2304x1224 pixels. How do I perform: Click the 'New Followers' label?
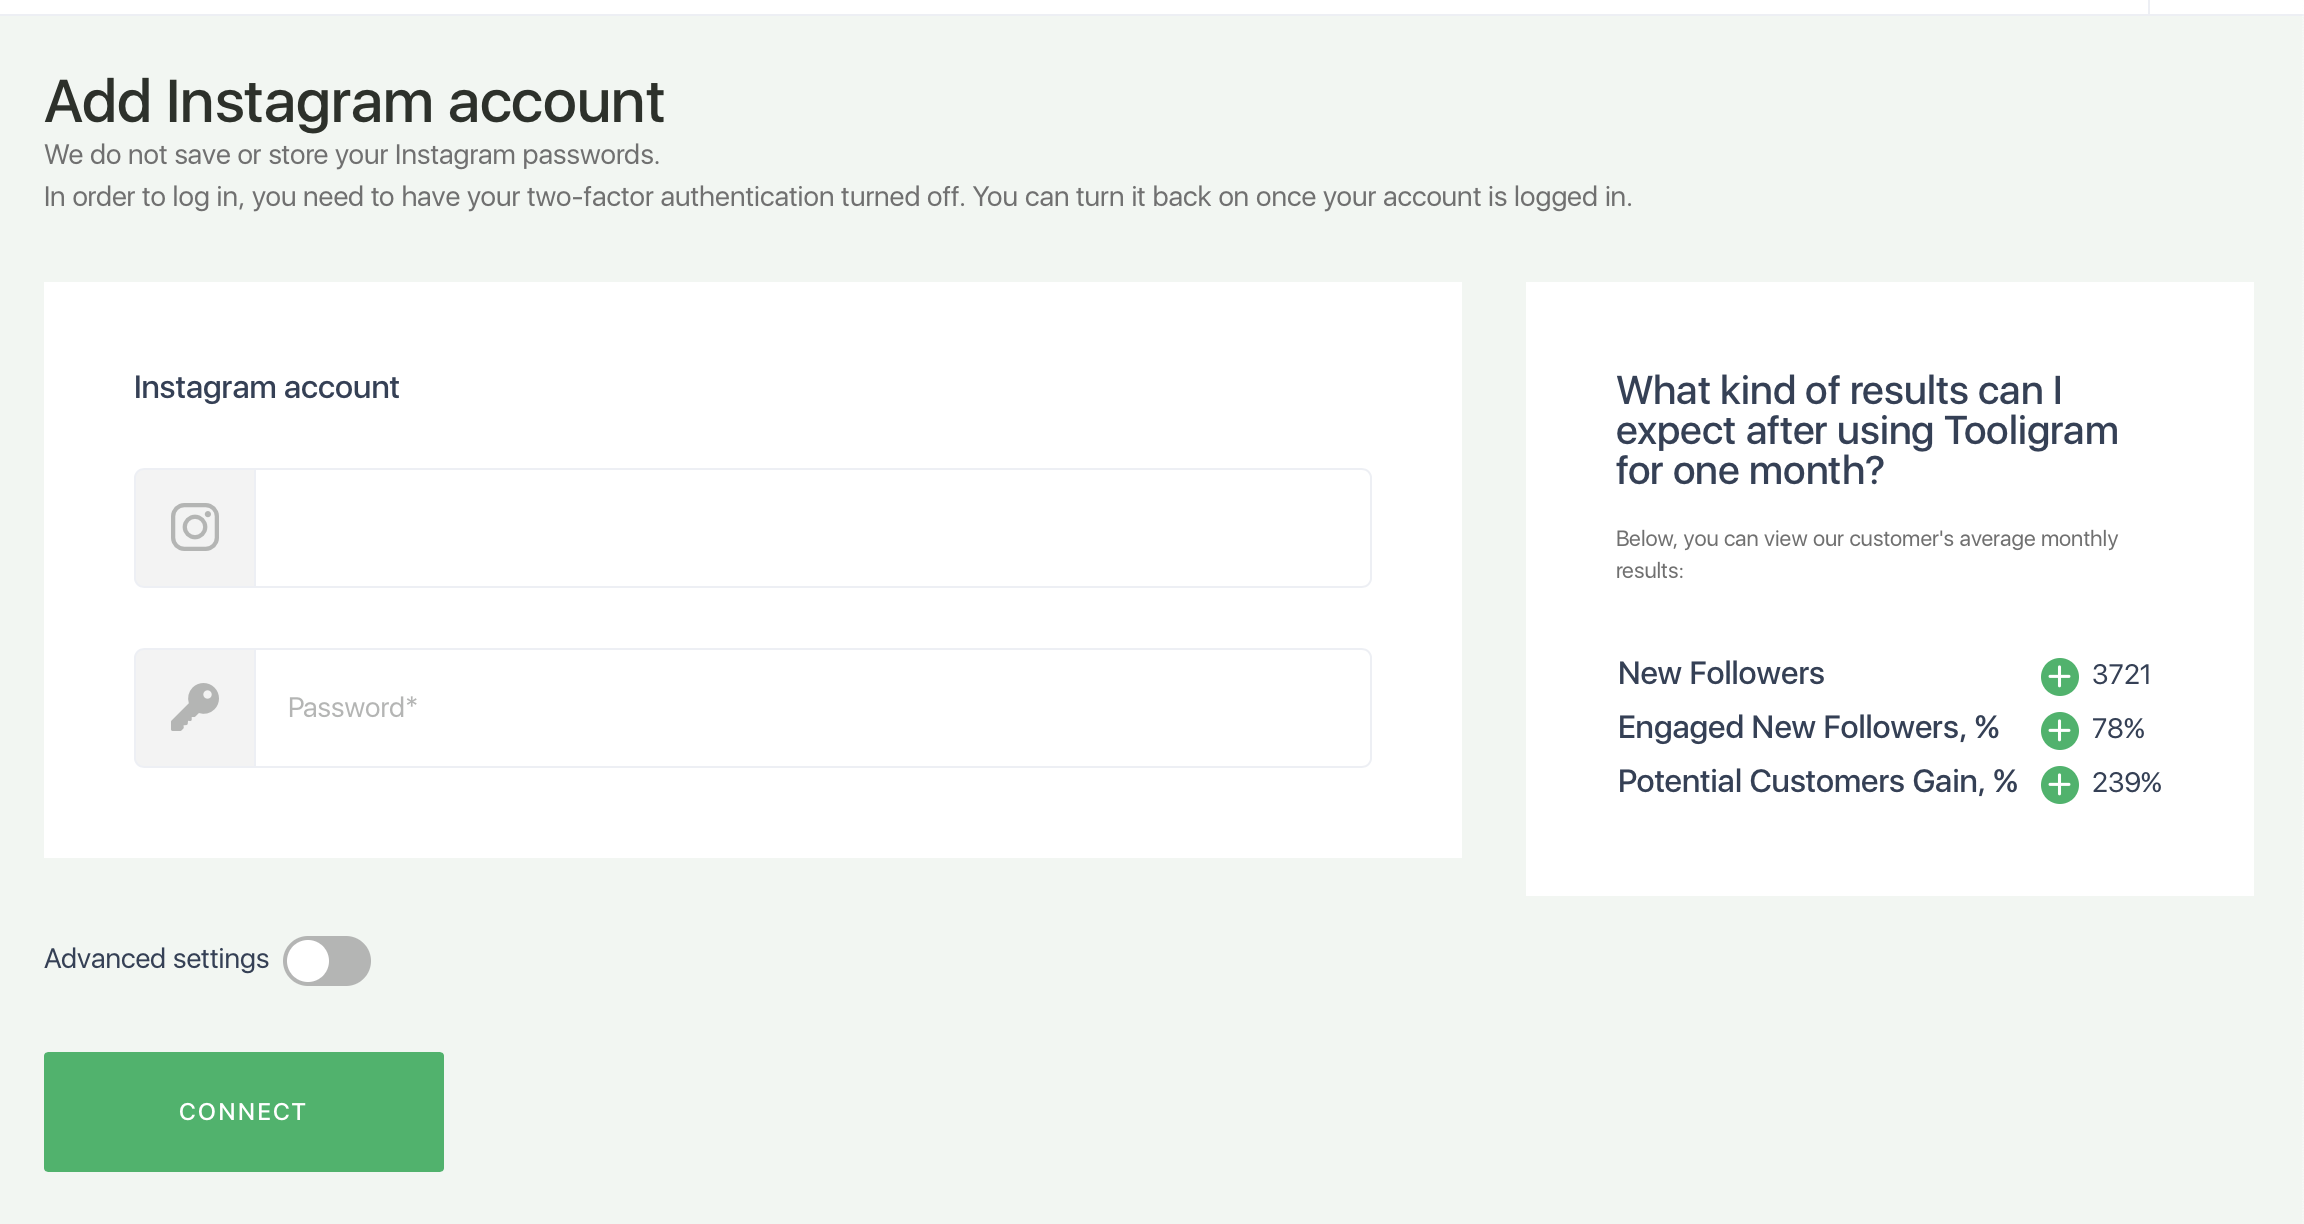[x=1721, y=673]
